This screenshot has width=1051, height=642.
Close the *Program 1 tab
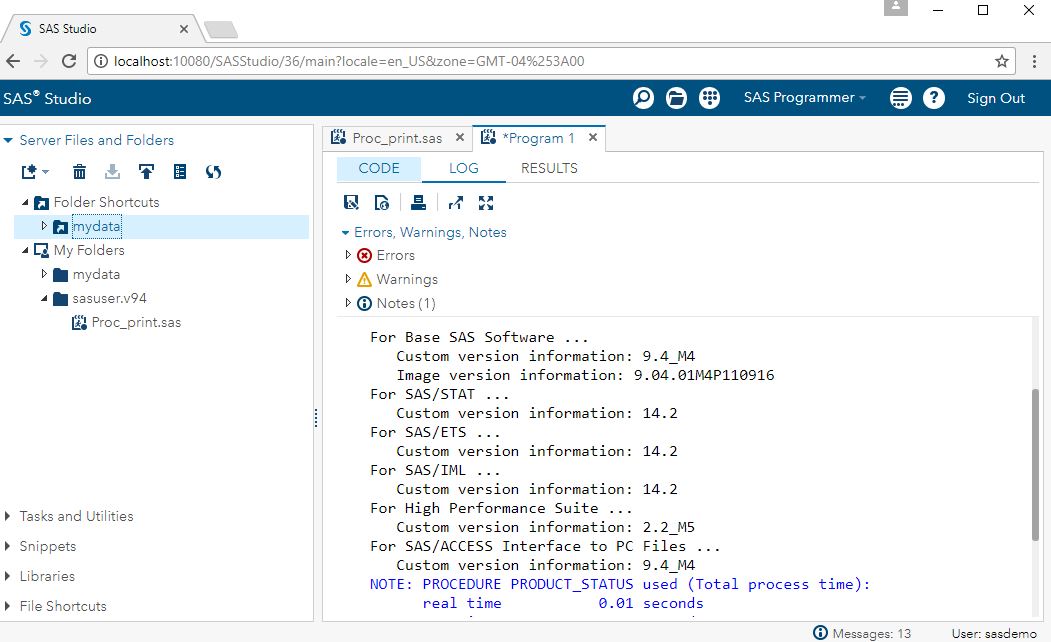tap(593, 137)
